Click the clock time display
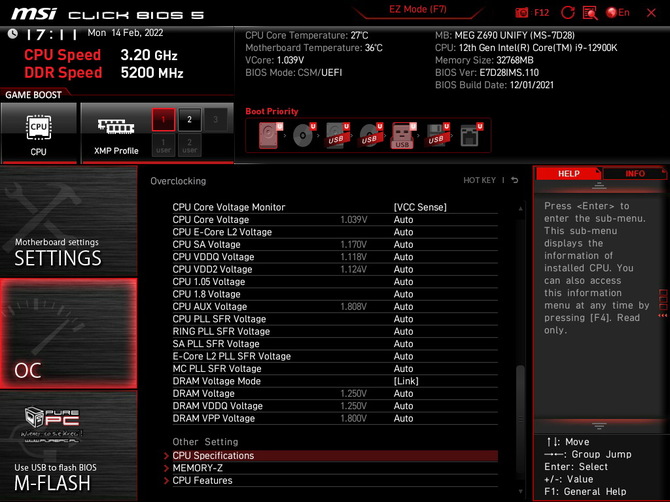Viewport: 670px width, 502px height. pos(51,34)
